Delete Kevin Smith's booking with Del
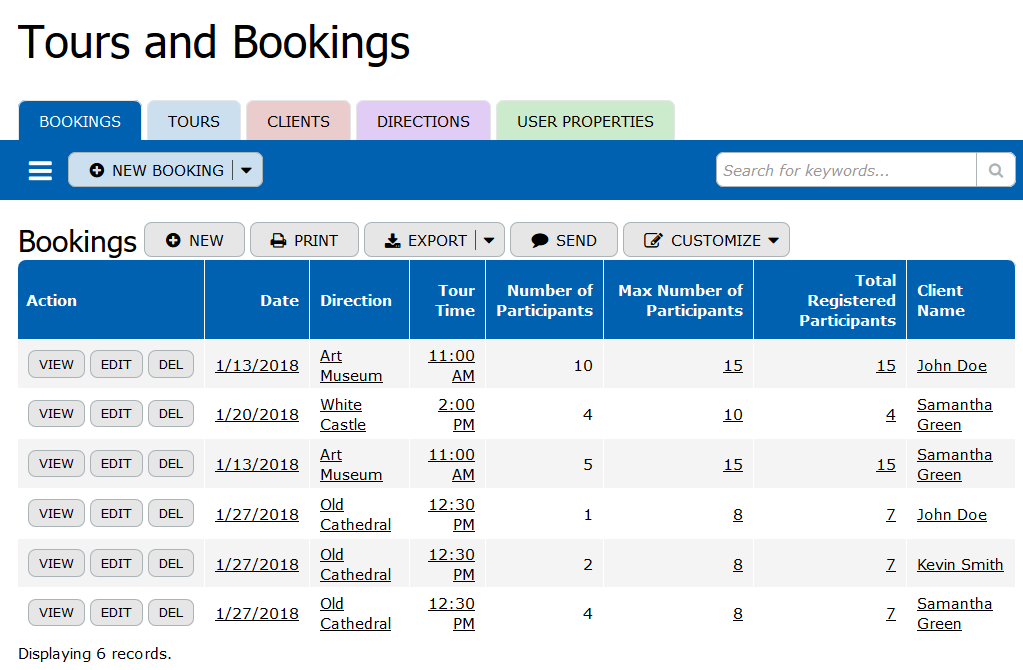Viewport: 1023px width, 670px height. [x=171, y=564]
